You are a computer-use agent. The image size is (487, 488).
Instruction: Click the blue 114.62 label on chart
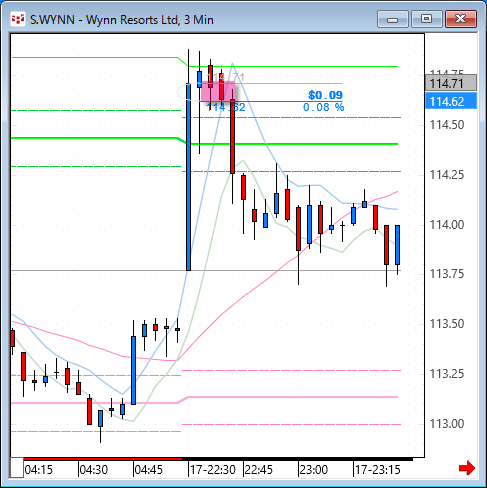[x=226, y=107]
